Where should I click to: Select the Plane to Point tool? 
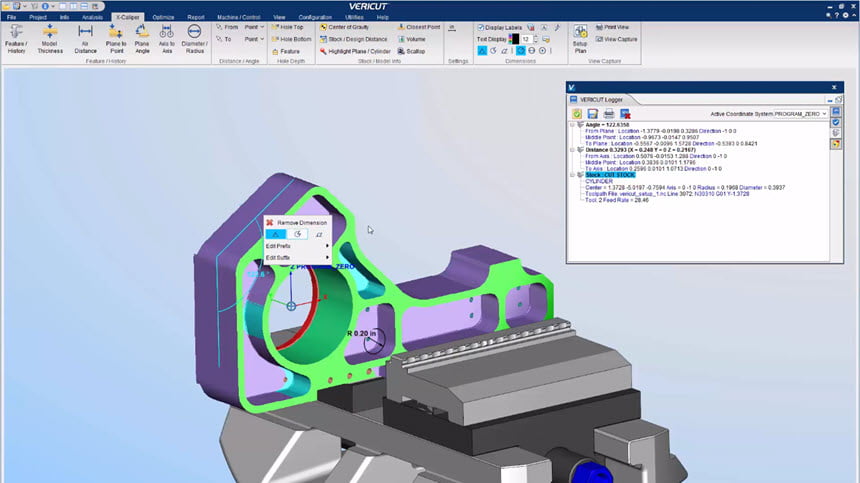point(116,39)
